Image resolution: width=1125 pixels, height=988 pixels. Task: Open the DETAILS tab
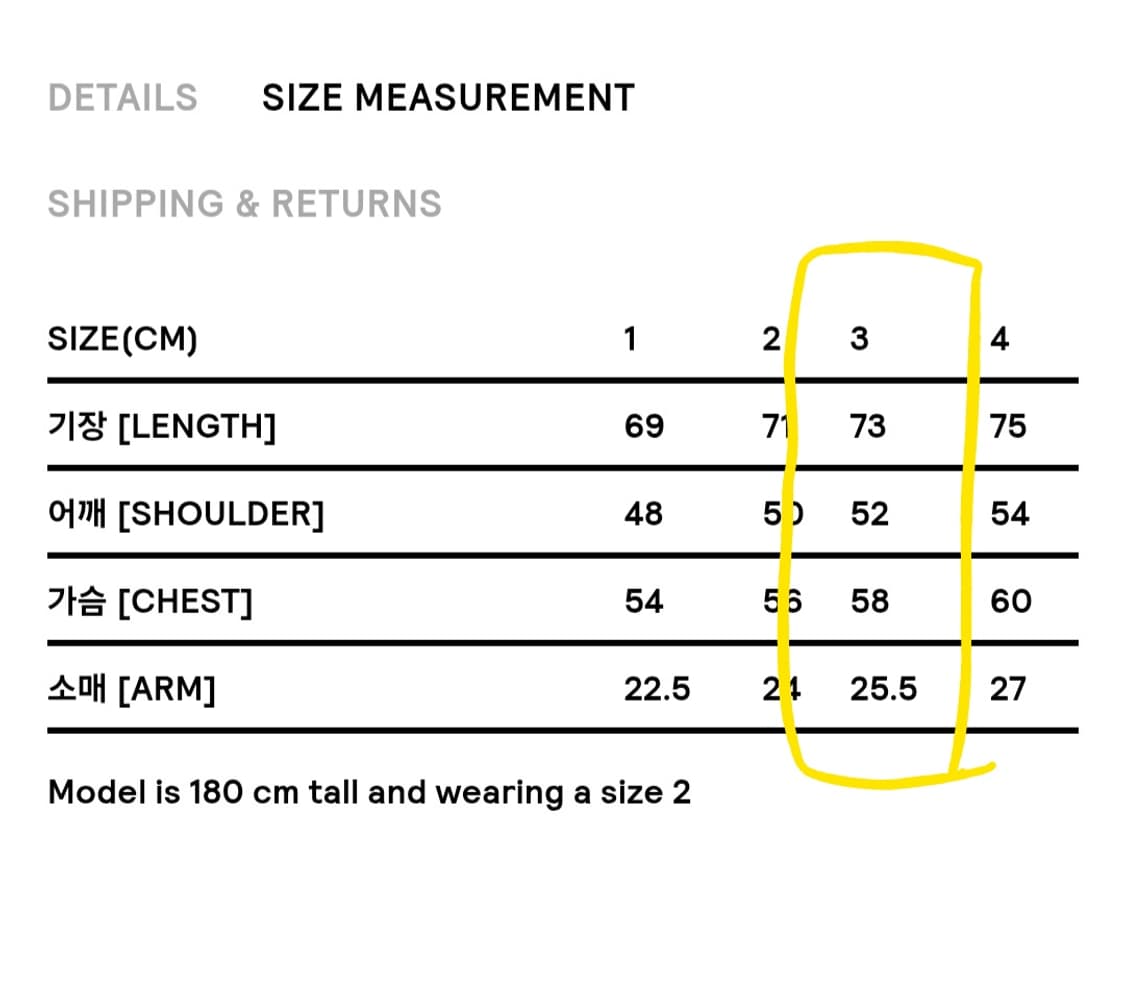(x=123, y=98)
